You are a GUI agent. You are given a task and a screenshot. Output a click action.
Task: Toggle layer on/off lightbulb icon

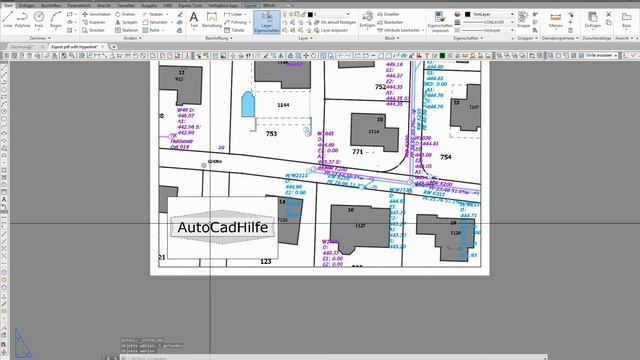285,14
